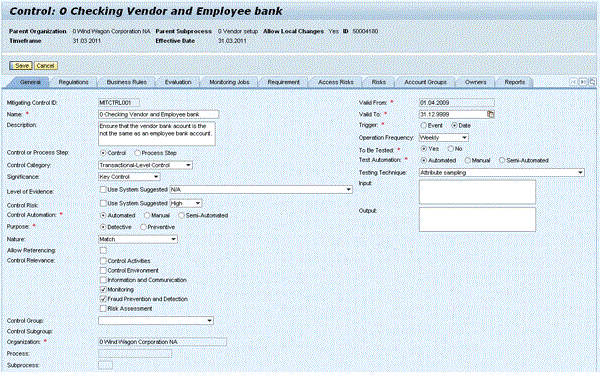Select the Process Step radio button
Image resolution: width=600 pixels, height=372 pixels.
click(x=137, y=153)
